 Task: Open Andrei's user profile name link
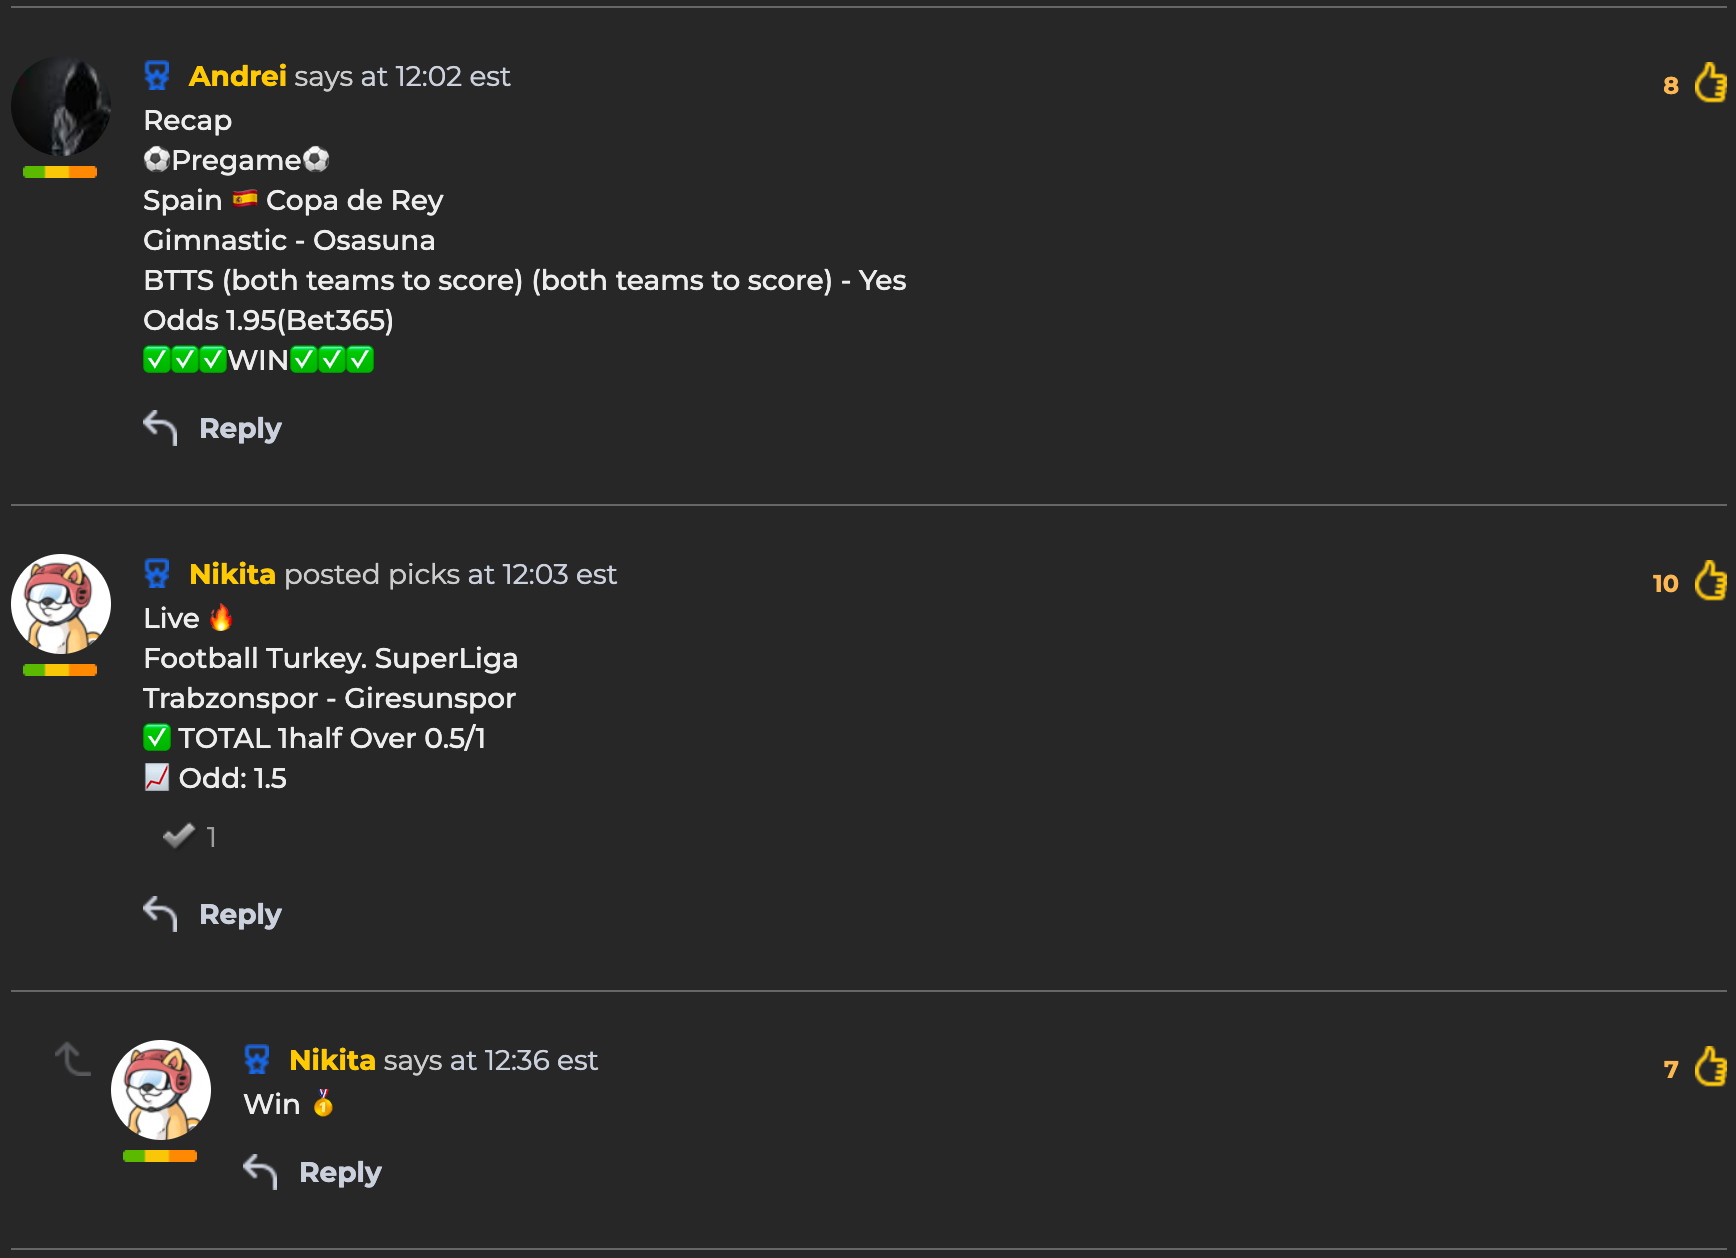(238, 76)
